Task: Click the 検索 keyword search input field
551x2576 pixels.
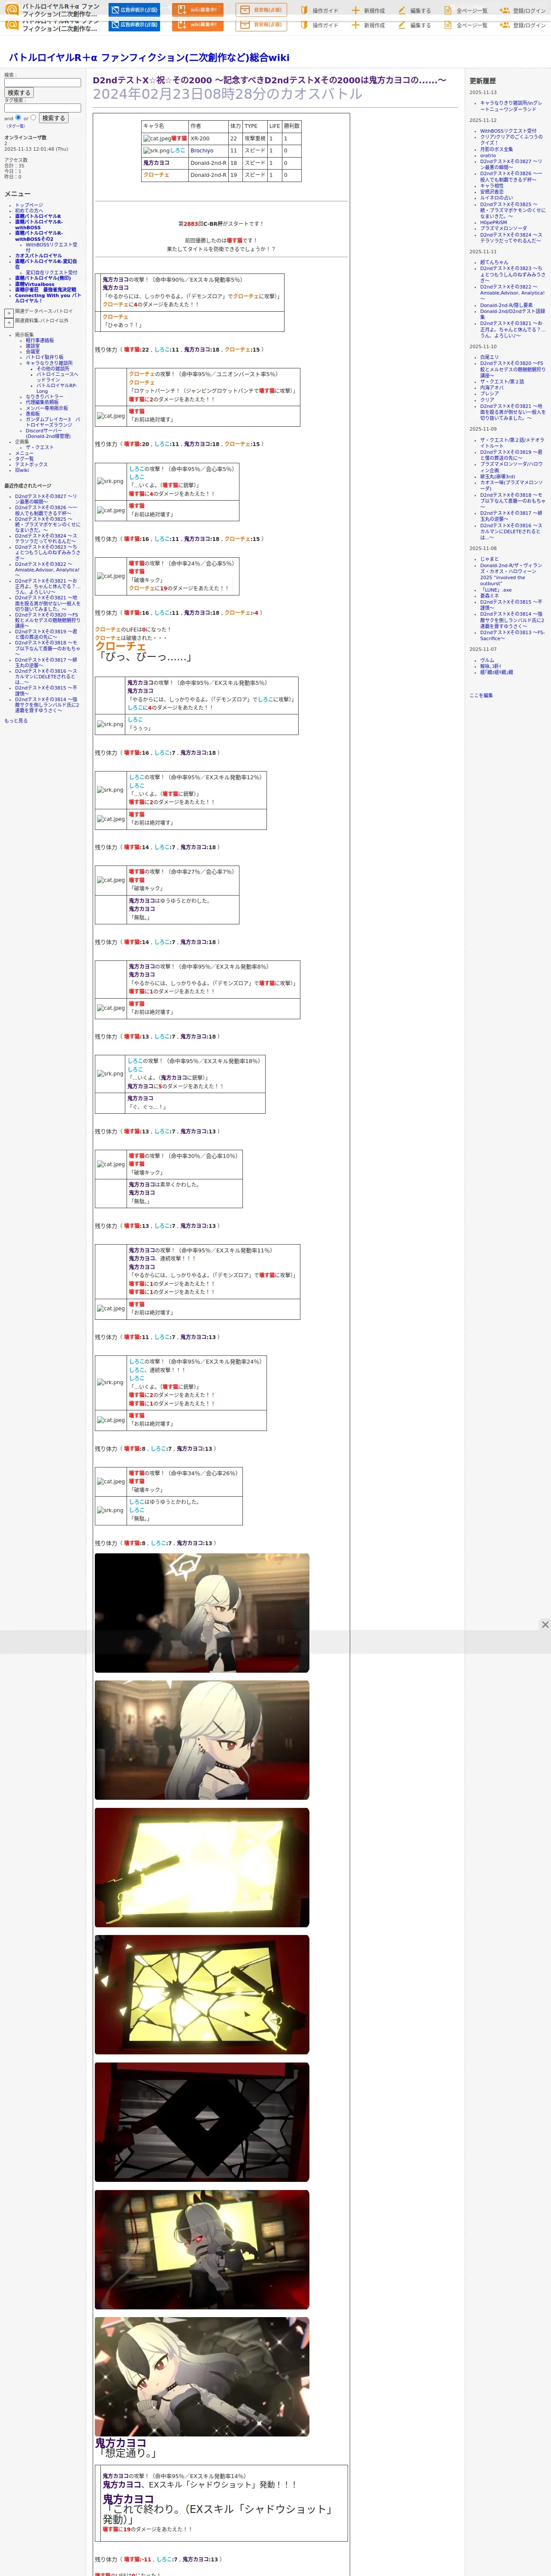Action: click(x=42, y=83)
